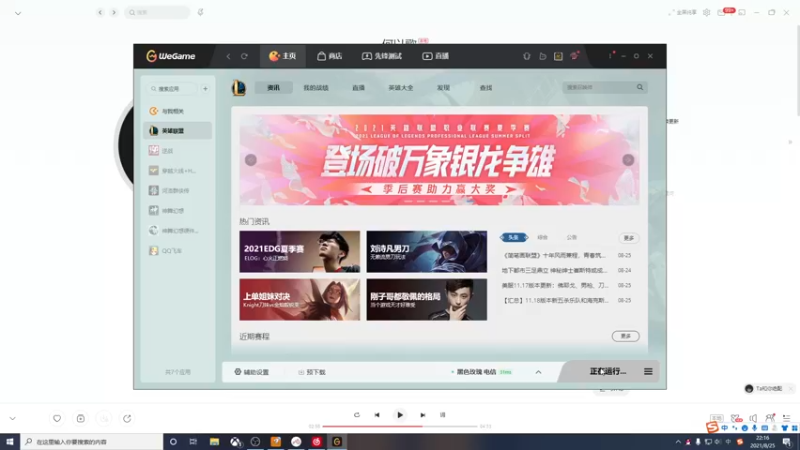Show the previous banner slide

pyautogui.click(x=251, y=160)
